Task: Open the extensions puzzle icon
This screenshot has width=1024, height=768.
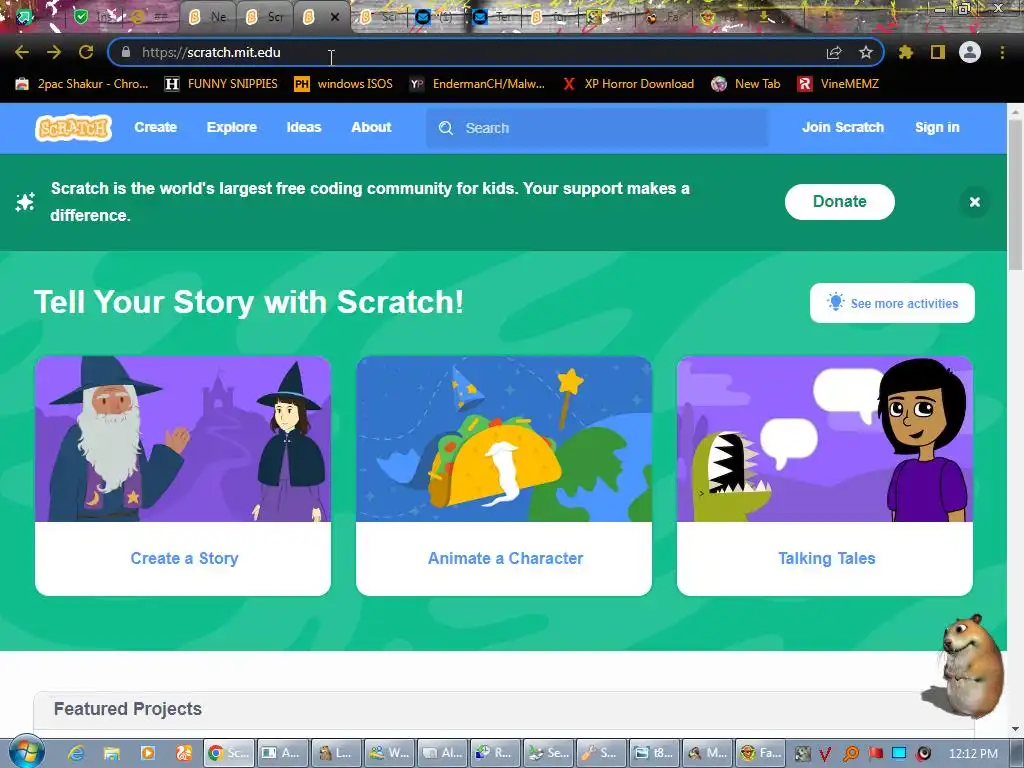Action: click(906, 52)
